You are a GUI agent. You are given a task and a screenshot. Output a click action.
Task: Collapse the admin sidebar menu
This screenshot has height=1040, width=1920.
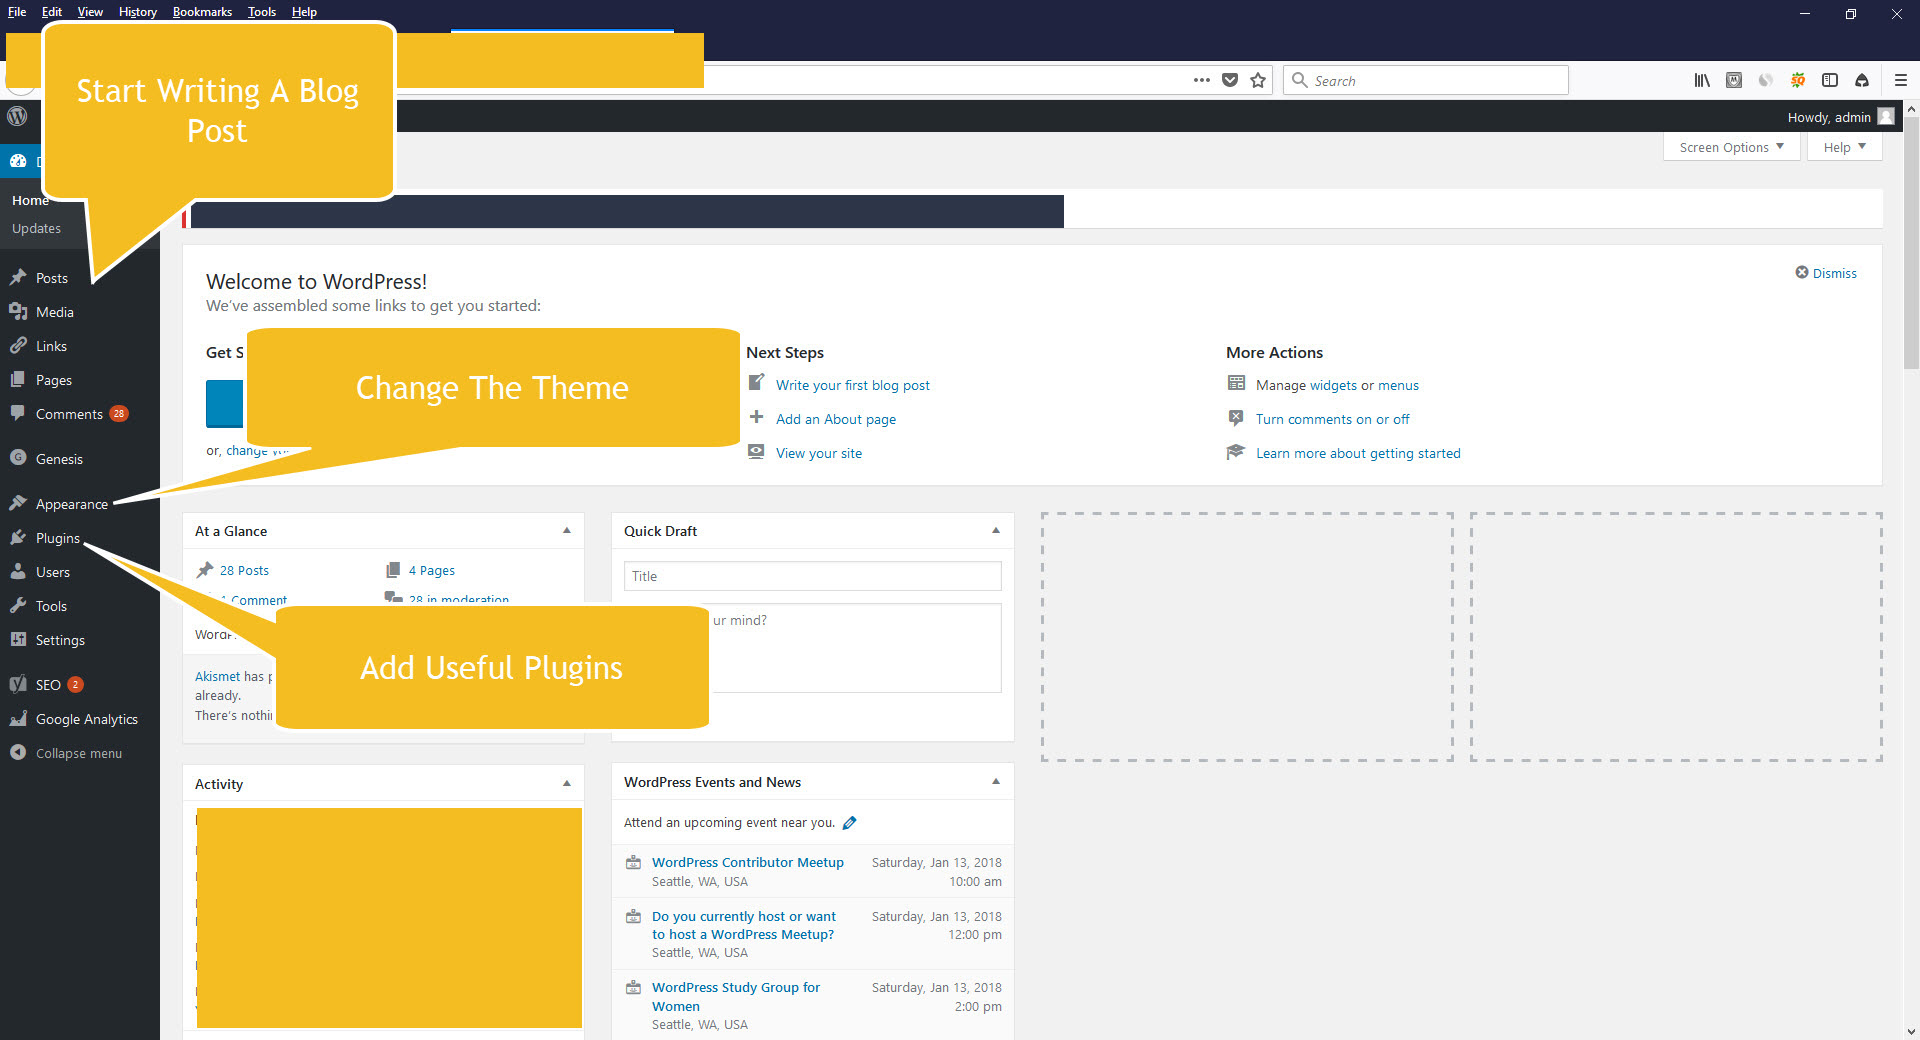tap(78, 753)
